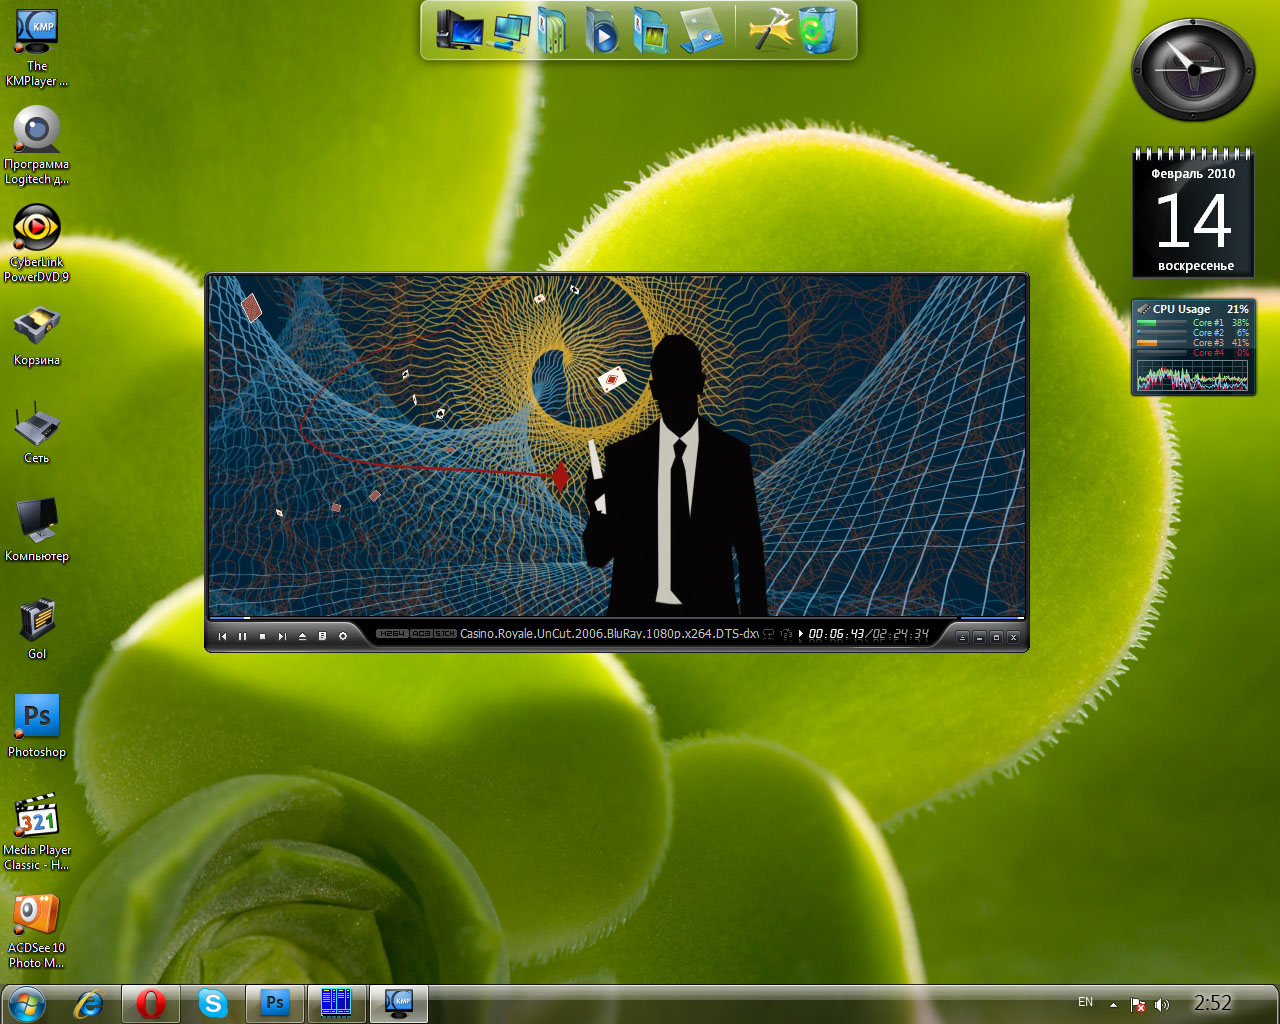The height and width of the screenshot is (1024, 1280).
Task: Click the calendar gadget showing 14
Action: 1193,213
